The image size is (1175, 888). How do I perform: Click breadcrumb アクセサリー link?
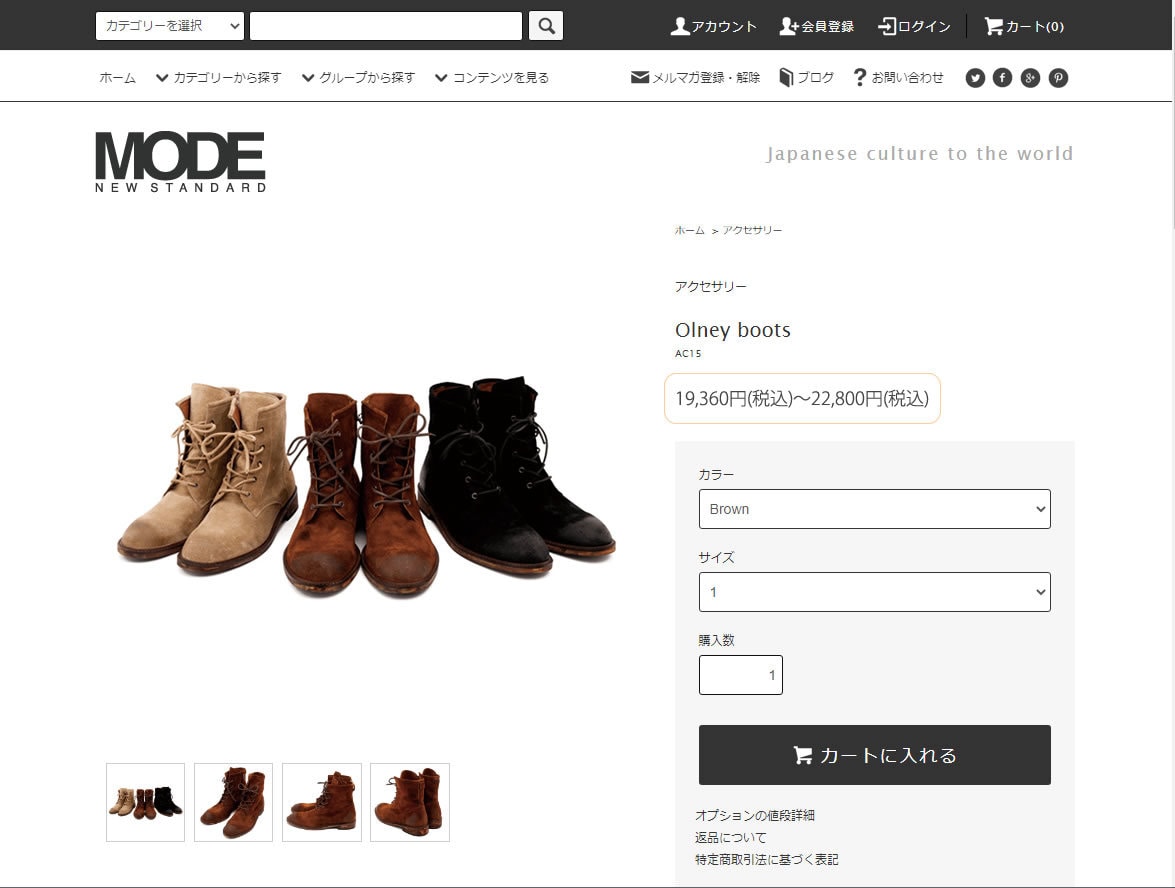point(752,230)
